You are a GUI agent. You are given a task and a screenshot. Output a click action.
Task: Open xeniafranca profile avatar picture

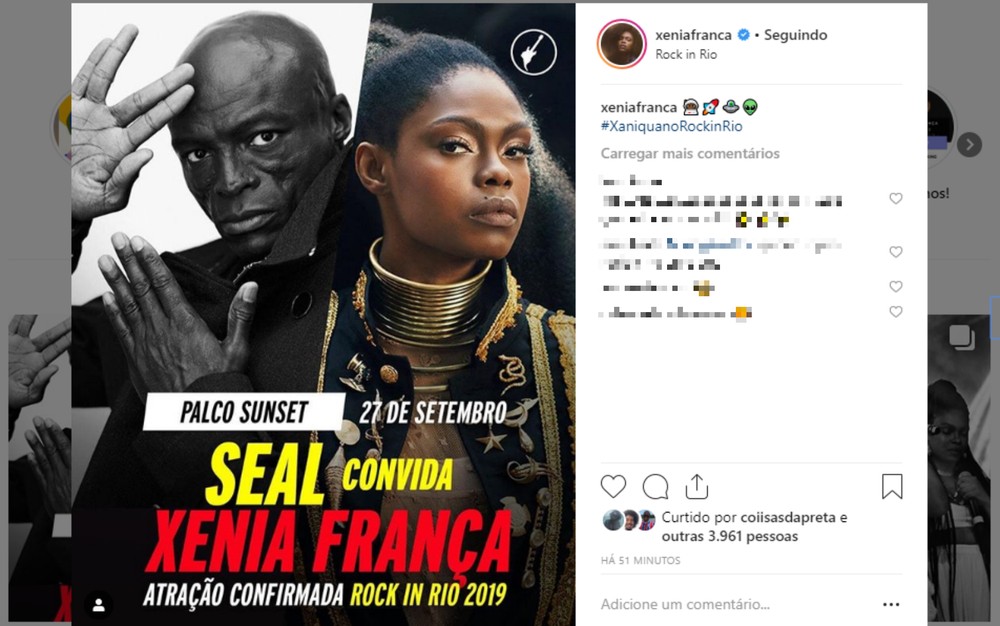tap(622, 43)
